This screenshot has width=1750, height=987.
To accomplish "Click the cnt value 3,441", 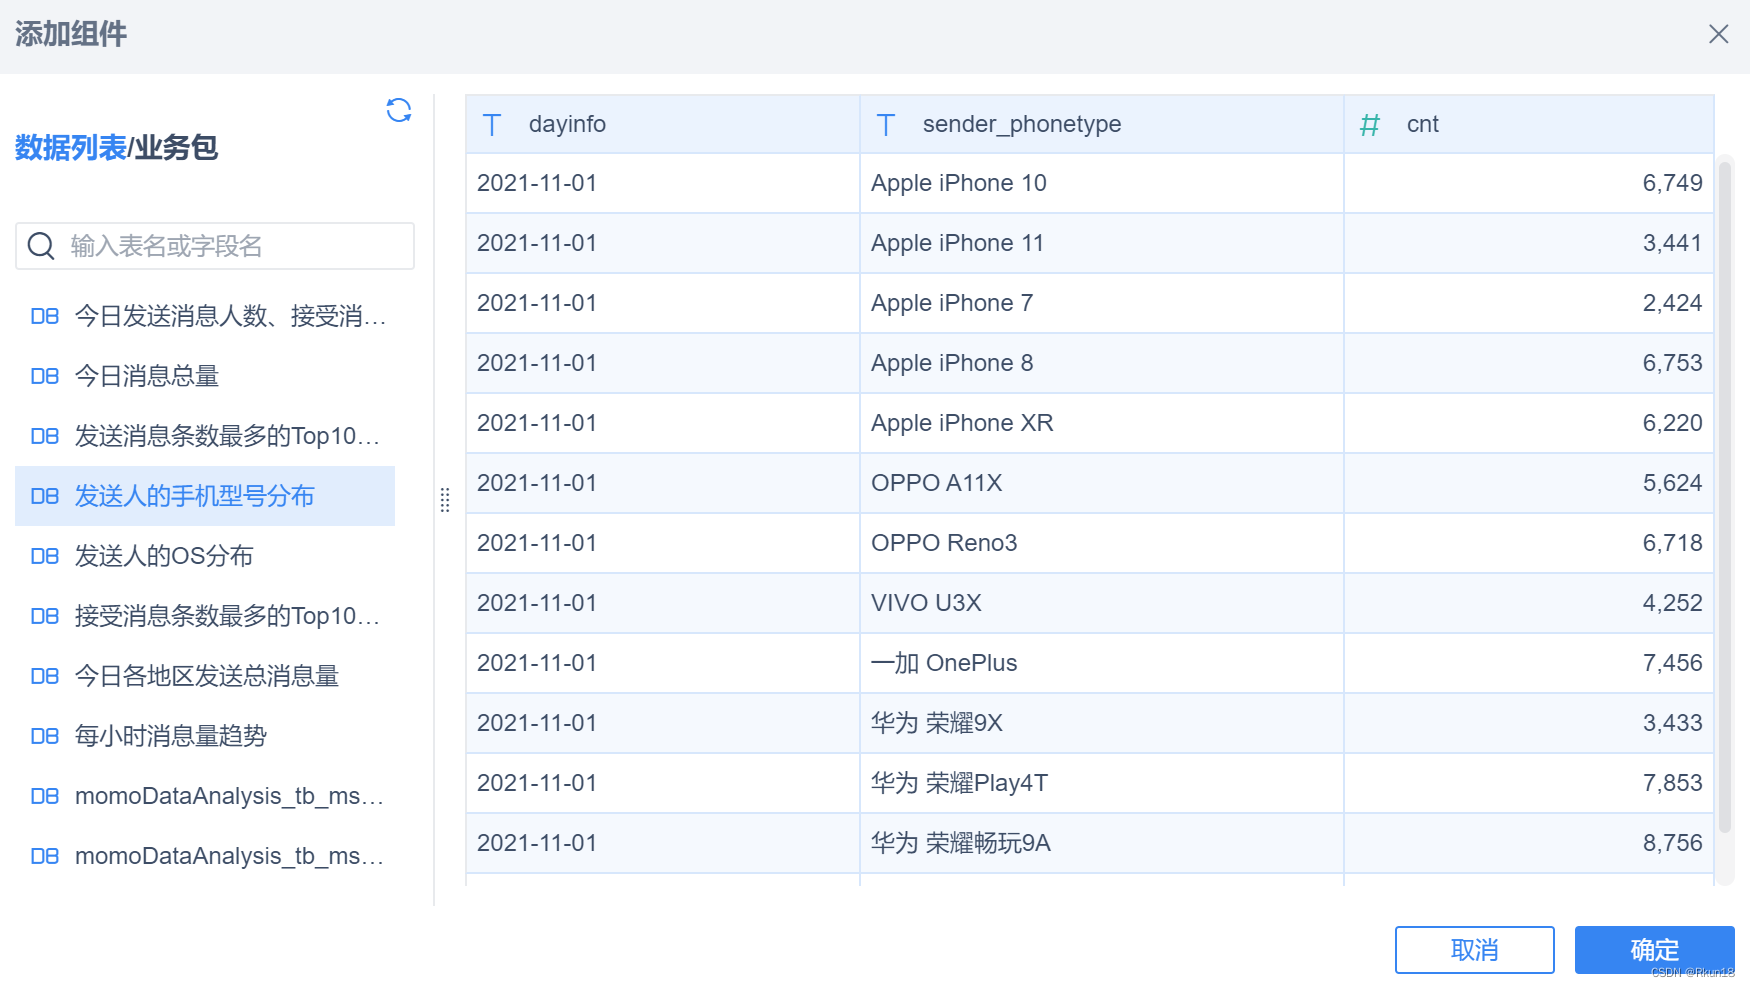I will (x=1672, y=243).
